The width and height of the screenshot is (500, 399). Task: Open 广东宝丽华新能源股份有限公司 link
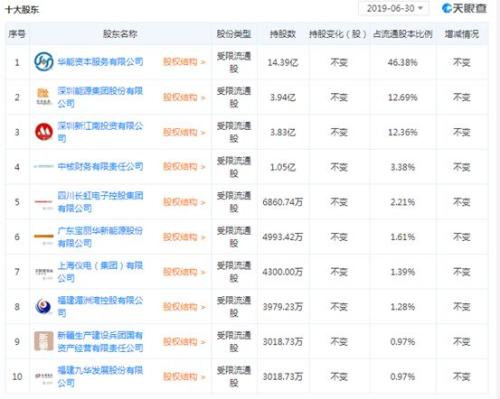[x=100, y=237]
